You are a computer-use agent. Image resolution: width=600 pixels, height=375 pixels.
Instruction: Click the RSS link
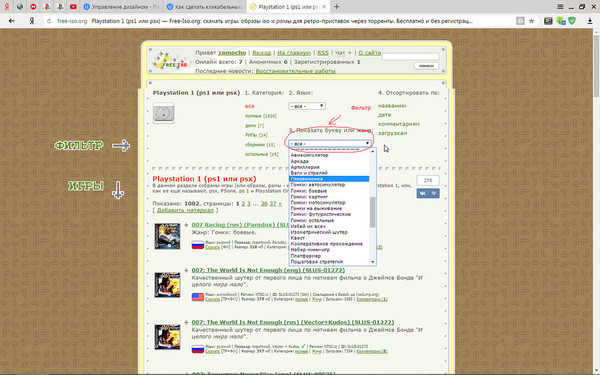(x=323, y=53)
